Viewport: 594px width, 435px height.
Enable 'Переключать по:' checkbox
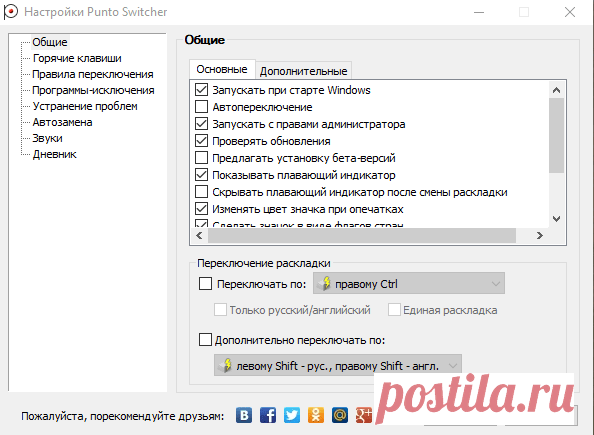(205, 284)
